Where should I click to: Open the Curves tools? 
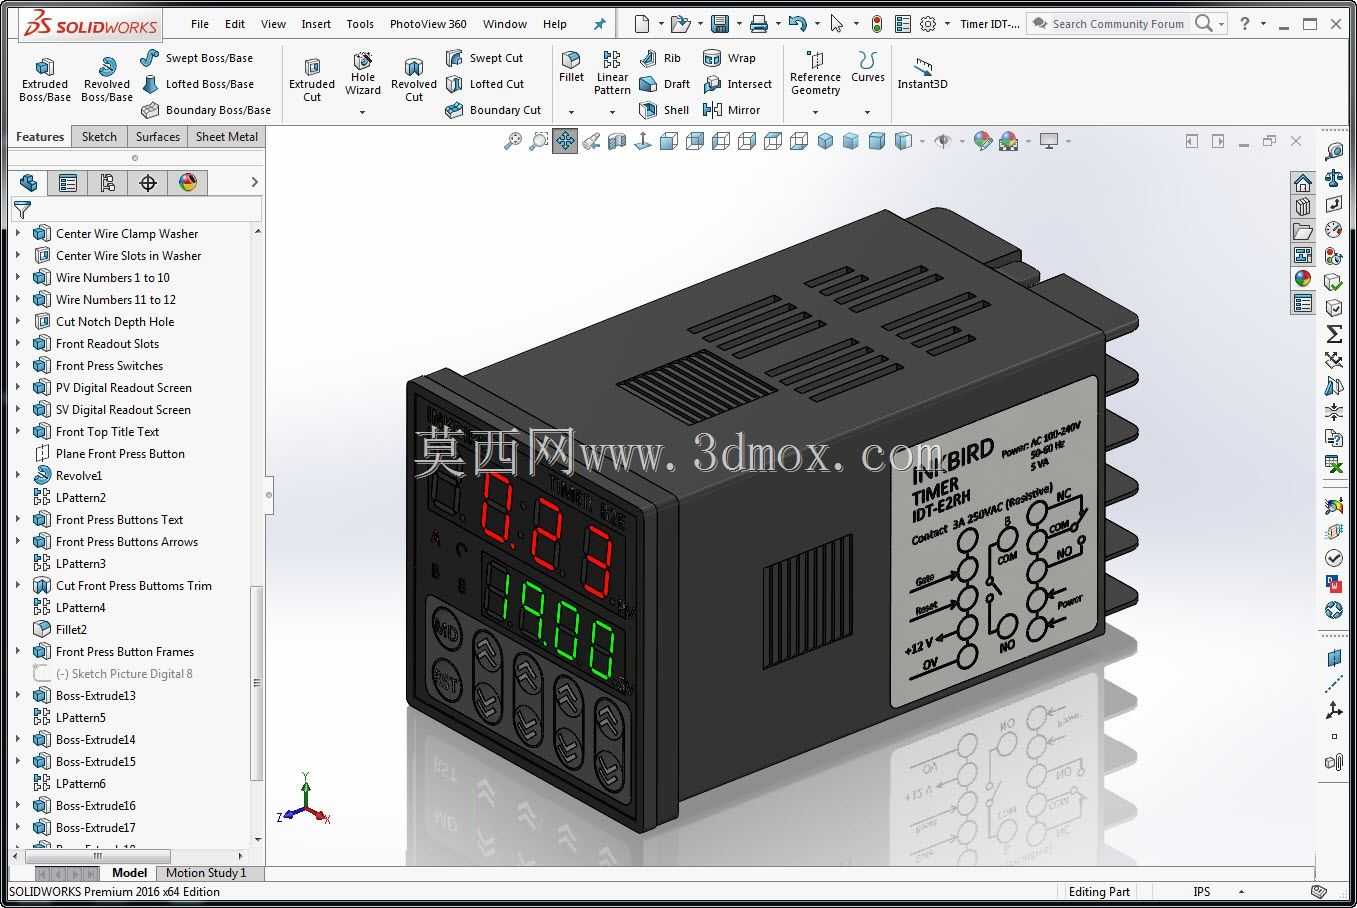pyautogui.click(x=867, y=67)
